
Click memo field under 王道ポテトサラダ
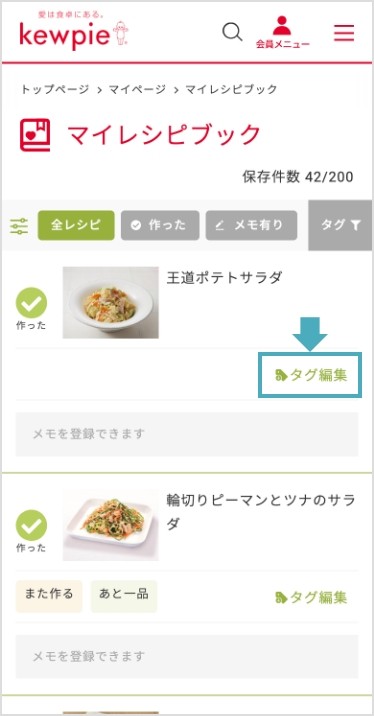[x=187, y=434]
